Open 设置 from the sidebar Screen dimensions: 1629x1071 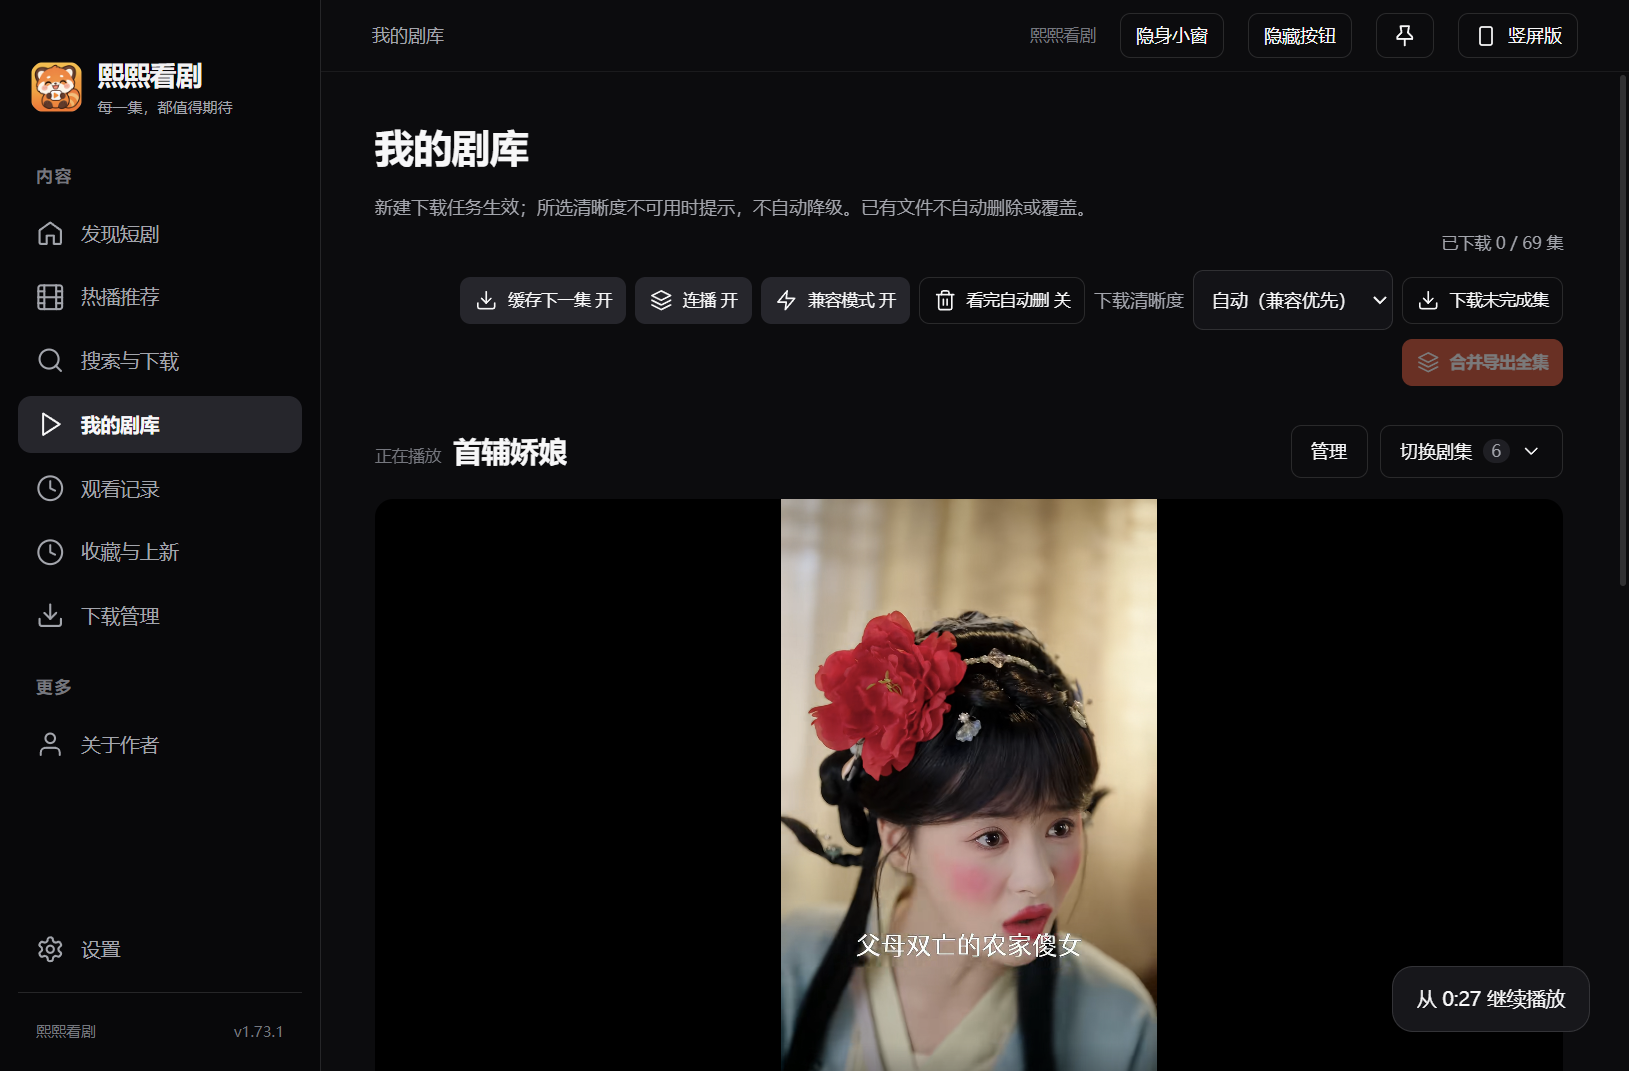160,949
